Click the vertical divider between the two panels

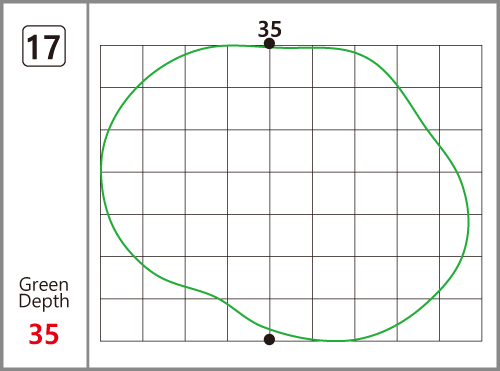(x=88, y=185)
